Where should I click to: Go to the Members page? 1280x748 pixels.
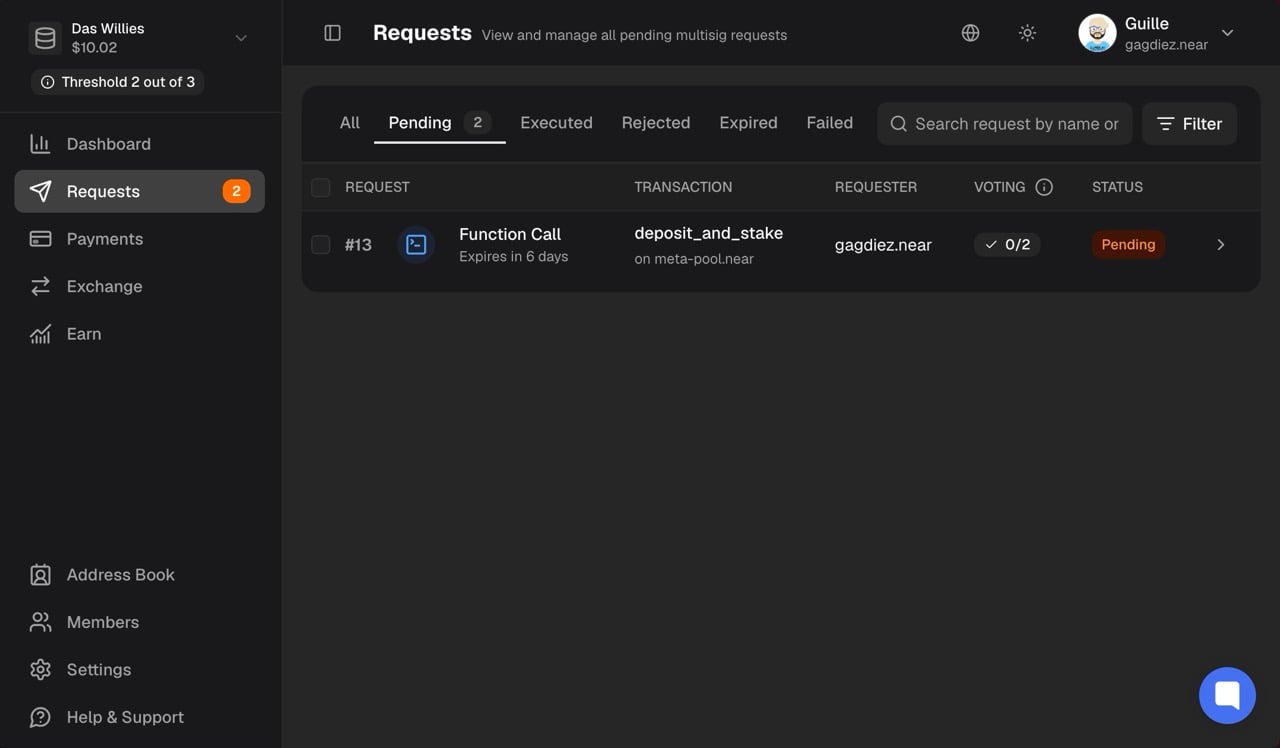139,622
